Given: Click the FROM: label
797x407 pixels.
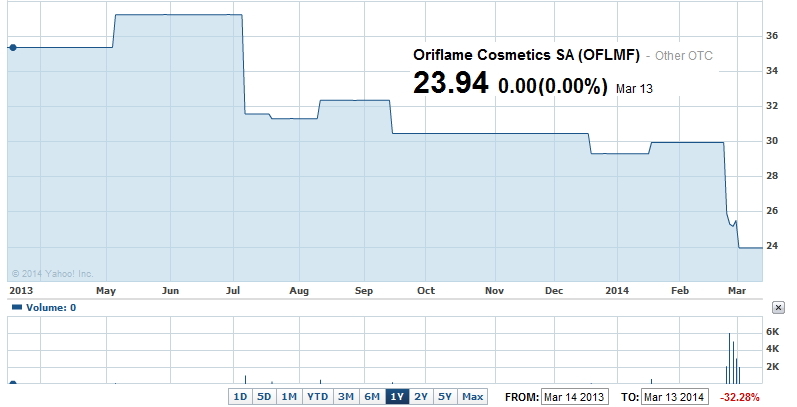Looking at the screenshot, I should point(522,397).
